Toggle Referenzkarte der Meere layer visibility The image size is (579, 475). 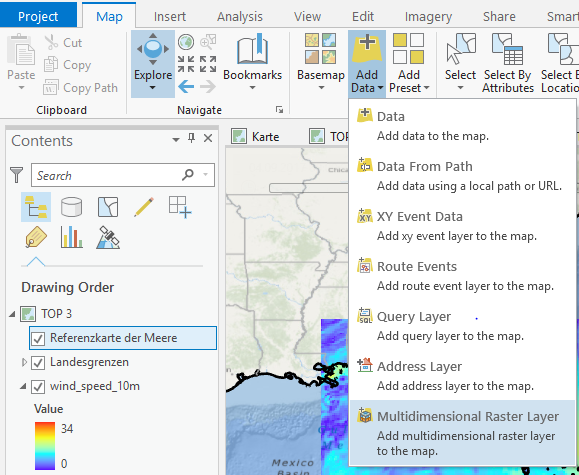[38, 338]
